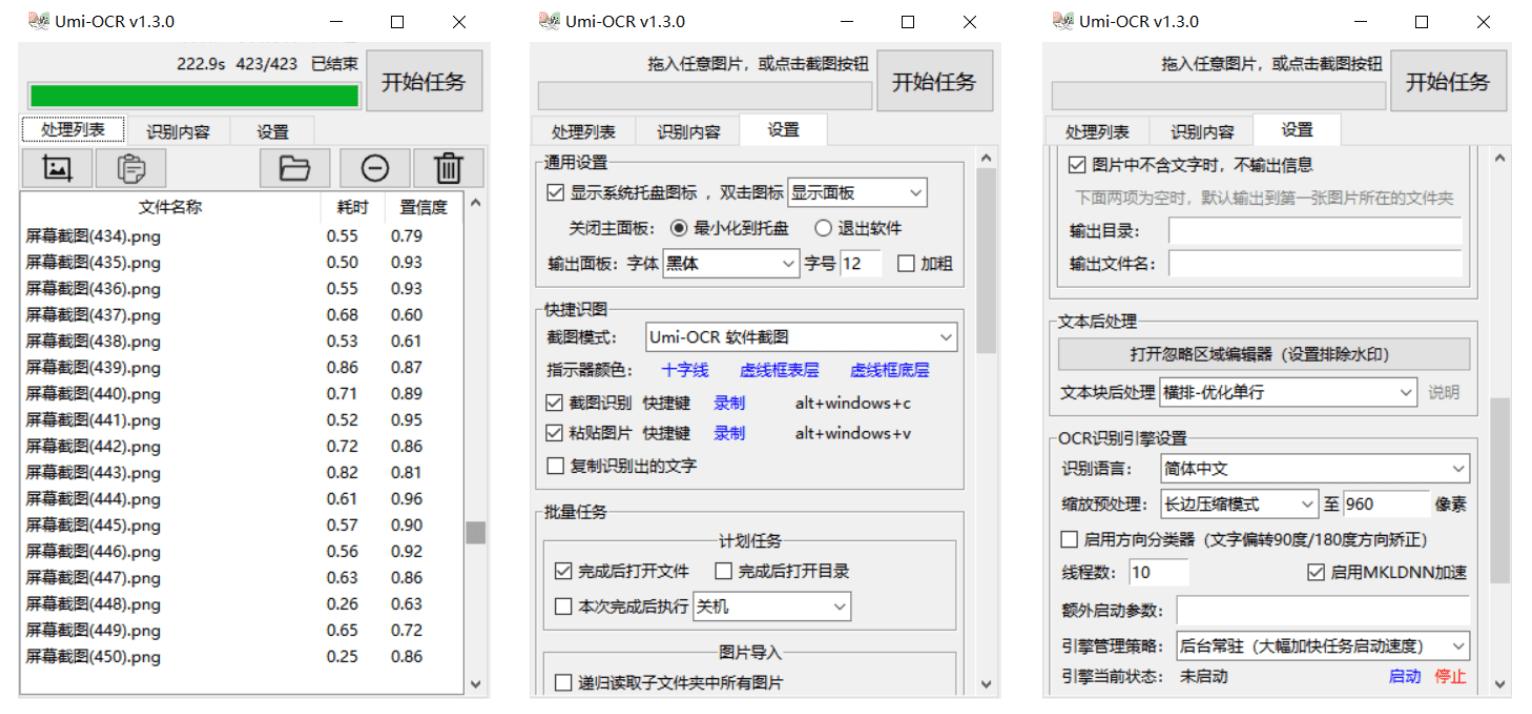The height and width of the screenshot is (714, 1532).
Task: Select the screenshot capture icon
Action: (x=57, y=167)
